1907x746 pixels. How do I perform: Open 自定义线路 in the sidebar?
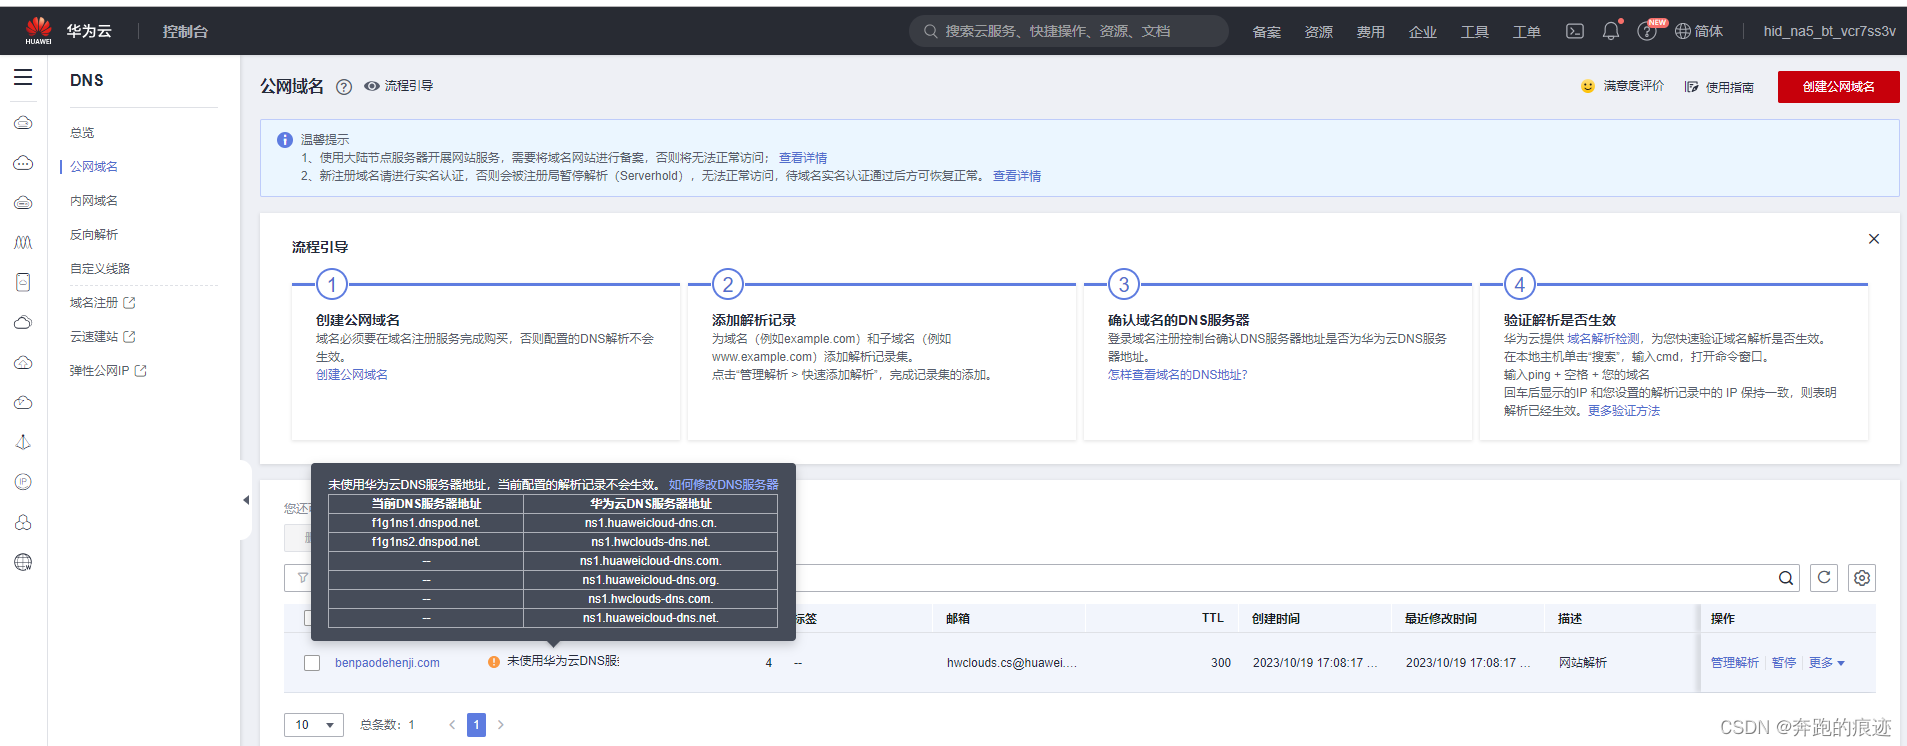point(100,269)
